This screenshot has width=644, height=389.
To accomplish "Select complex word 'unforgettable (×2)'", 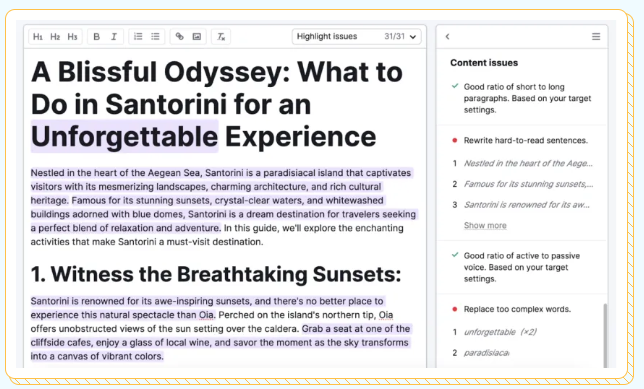I will point(500,332).
